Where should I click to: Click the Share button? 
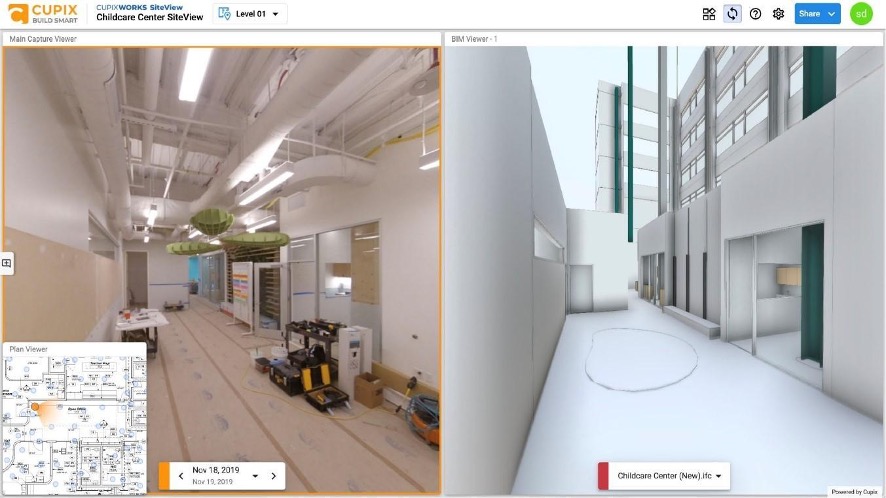[x=816, y=14]
